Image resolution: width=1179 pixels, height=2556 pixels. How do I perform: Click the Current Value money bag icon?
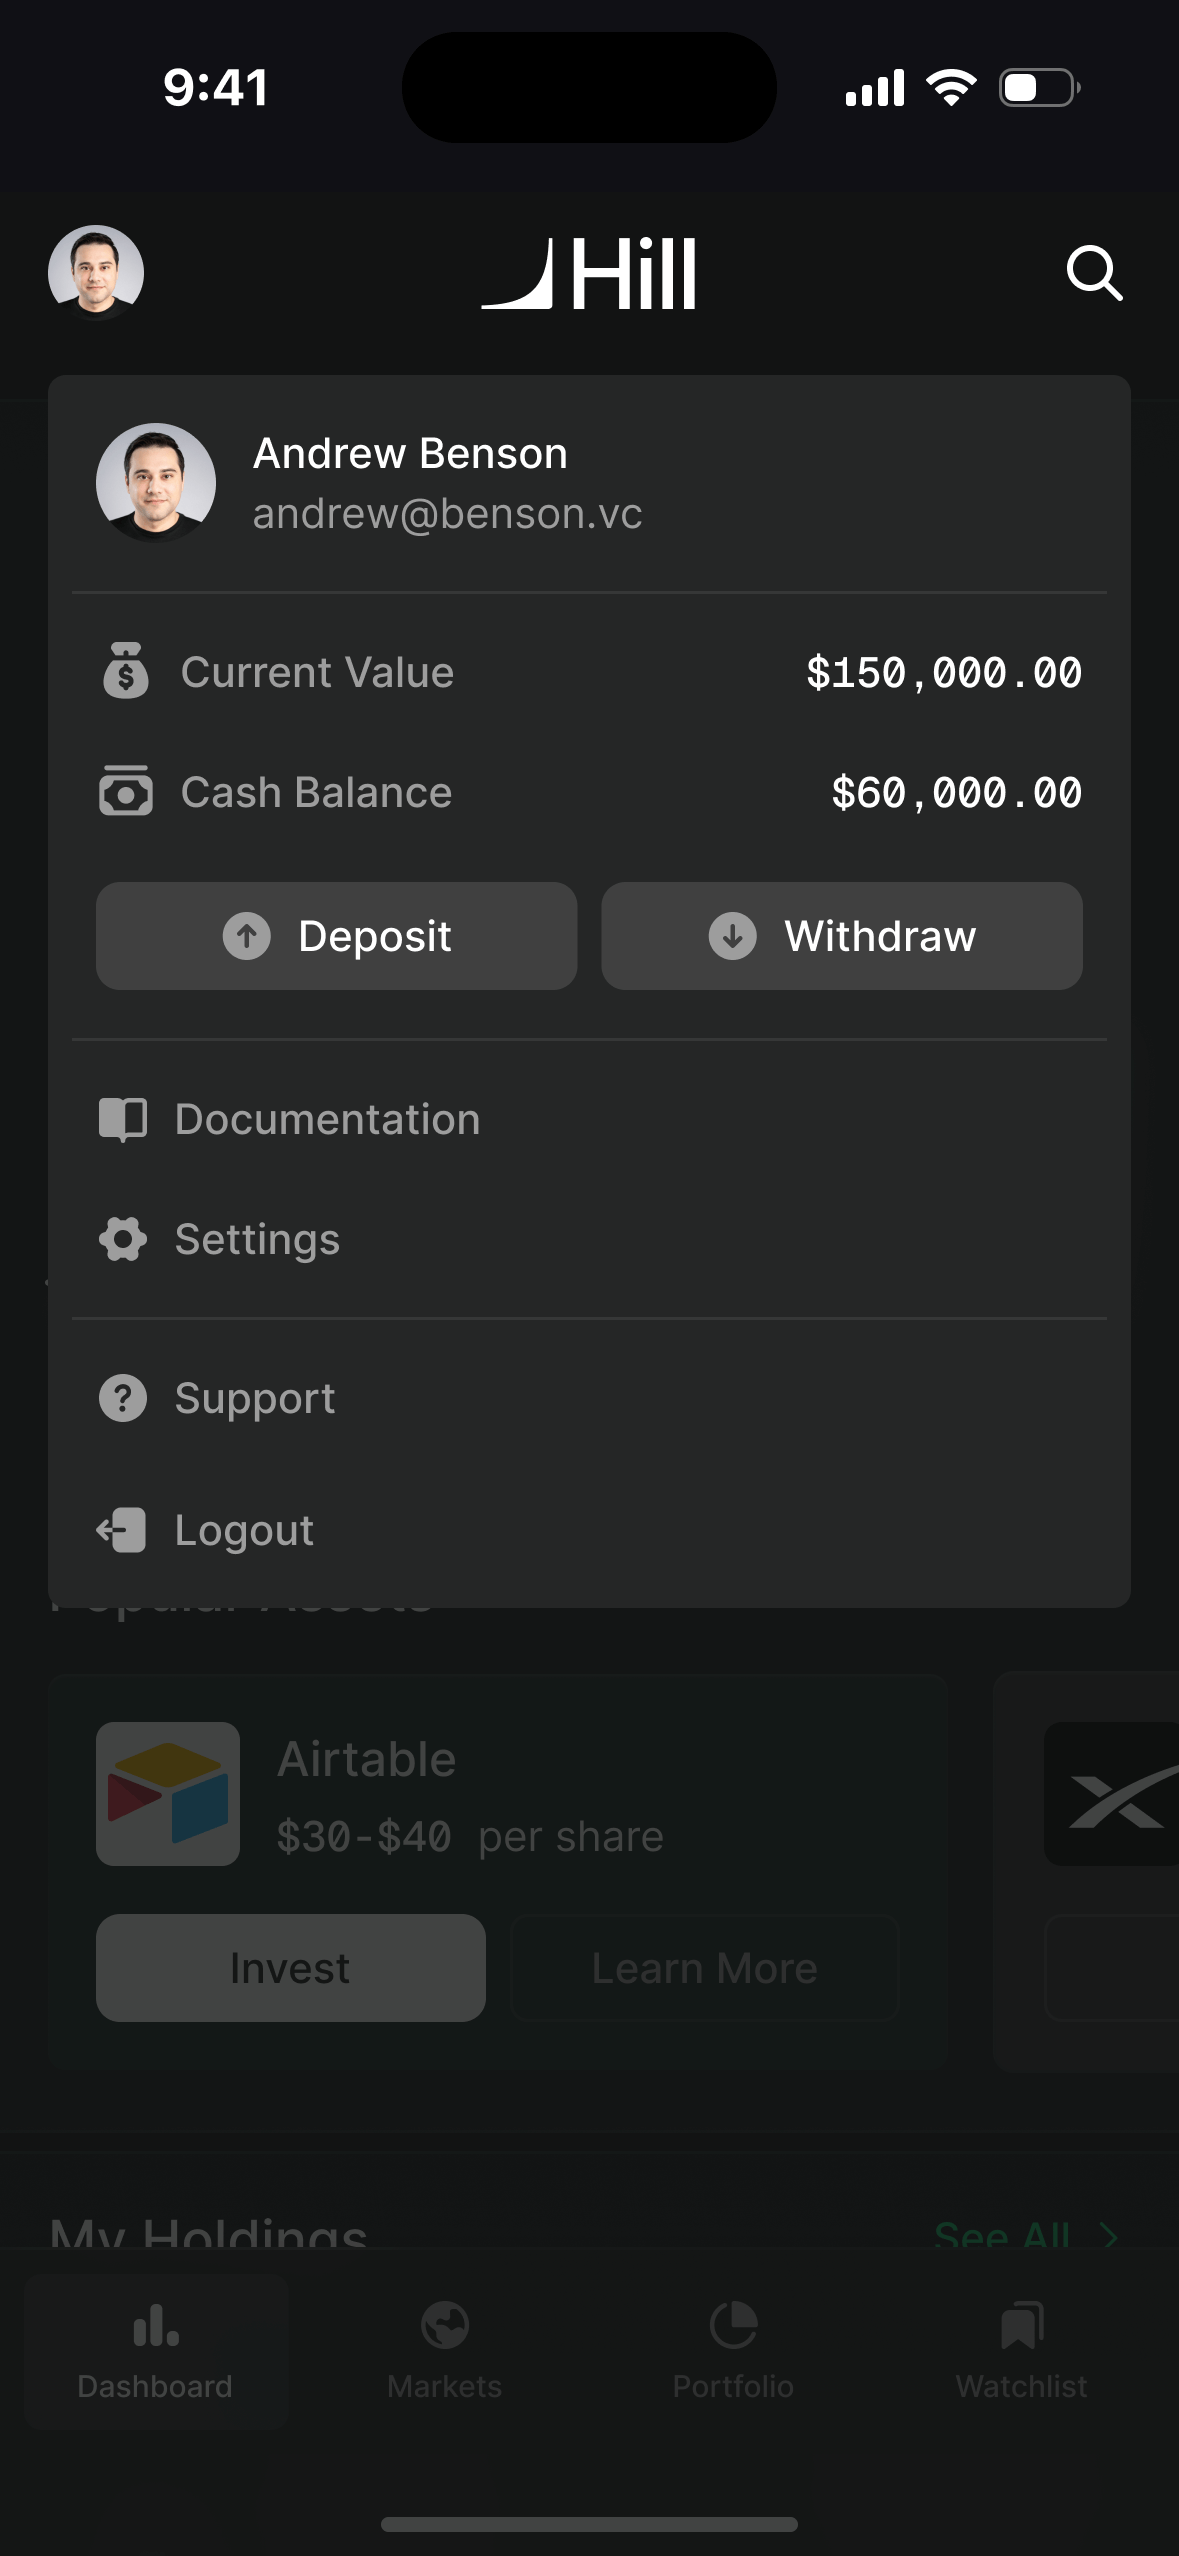pos(126,671)
